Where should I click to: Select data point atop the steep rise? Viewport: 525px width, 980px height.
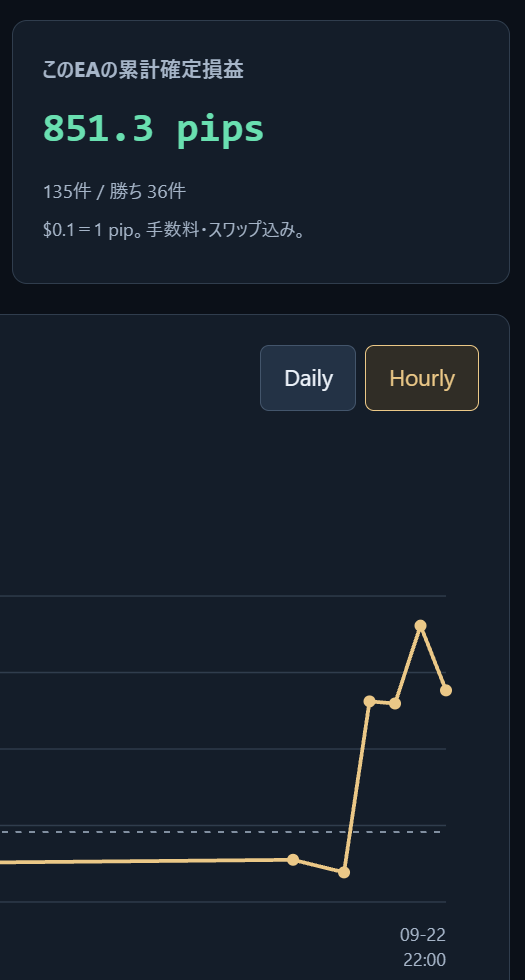pos(369,701)
